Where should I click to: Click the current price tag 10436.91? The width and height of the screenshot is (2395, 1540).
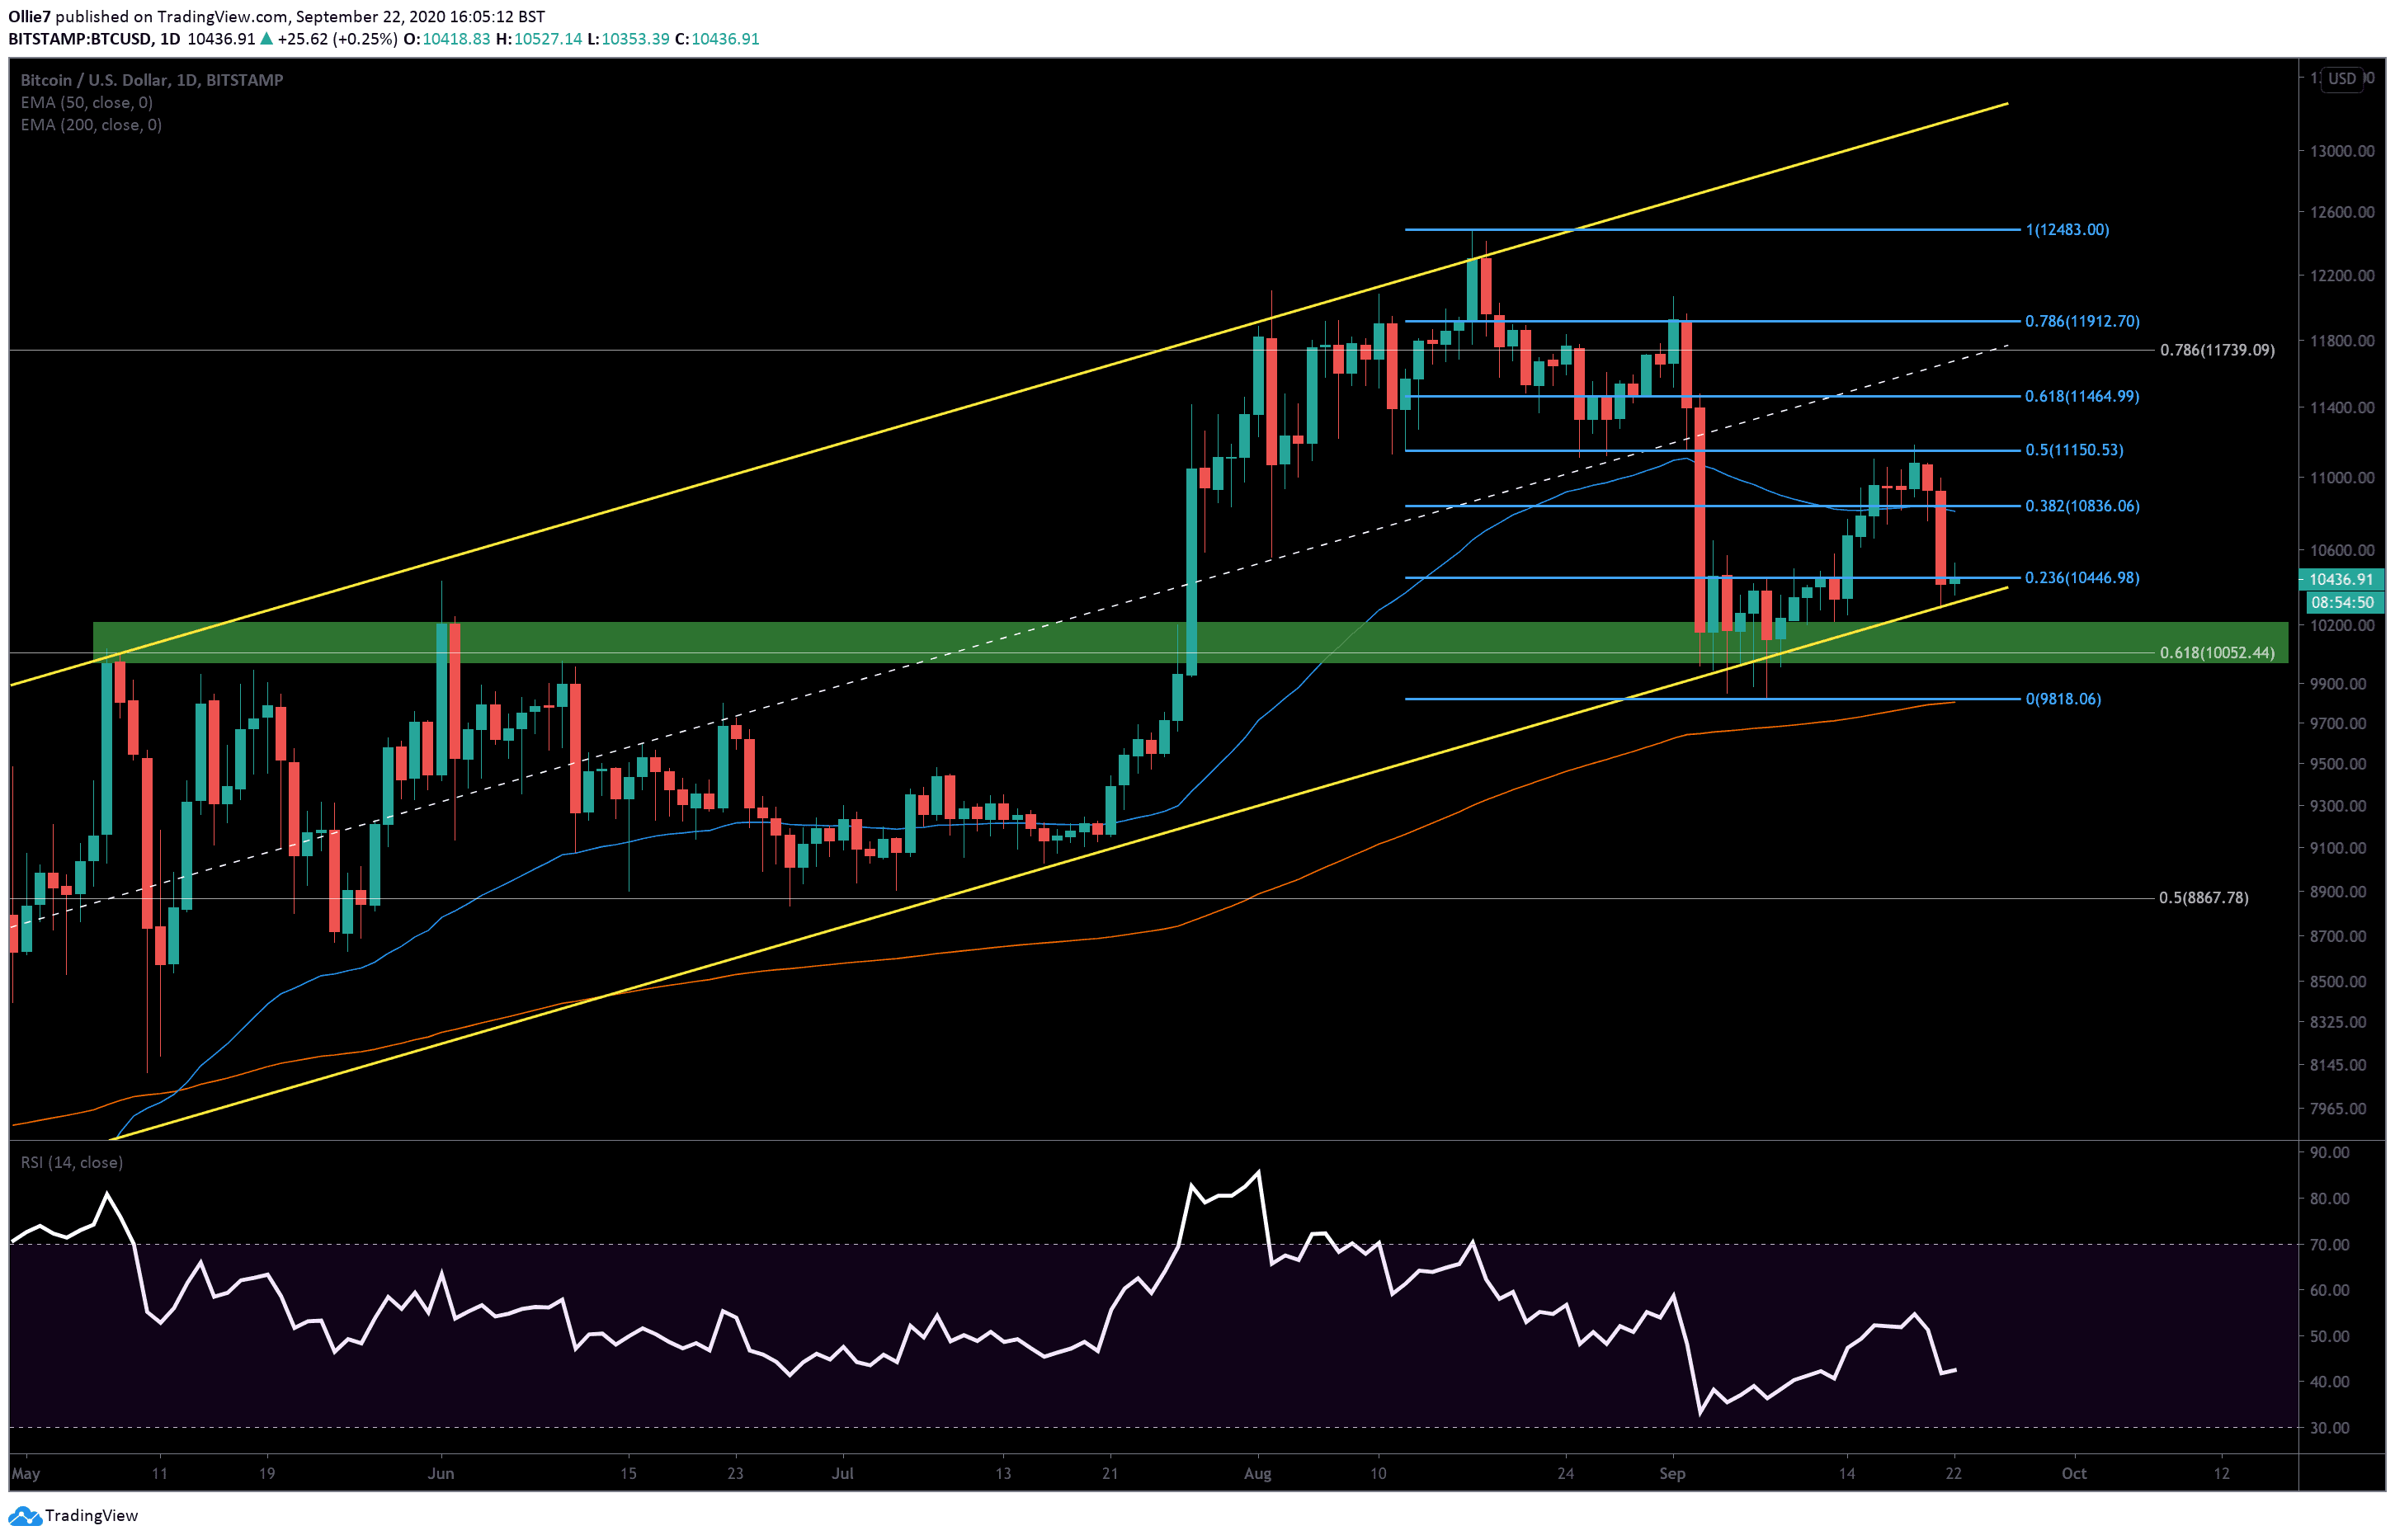2341,580
